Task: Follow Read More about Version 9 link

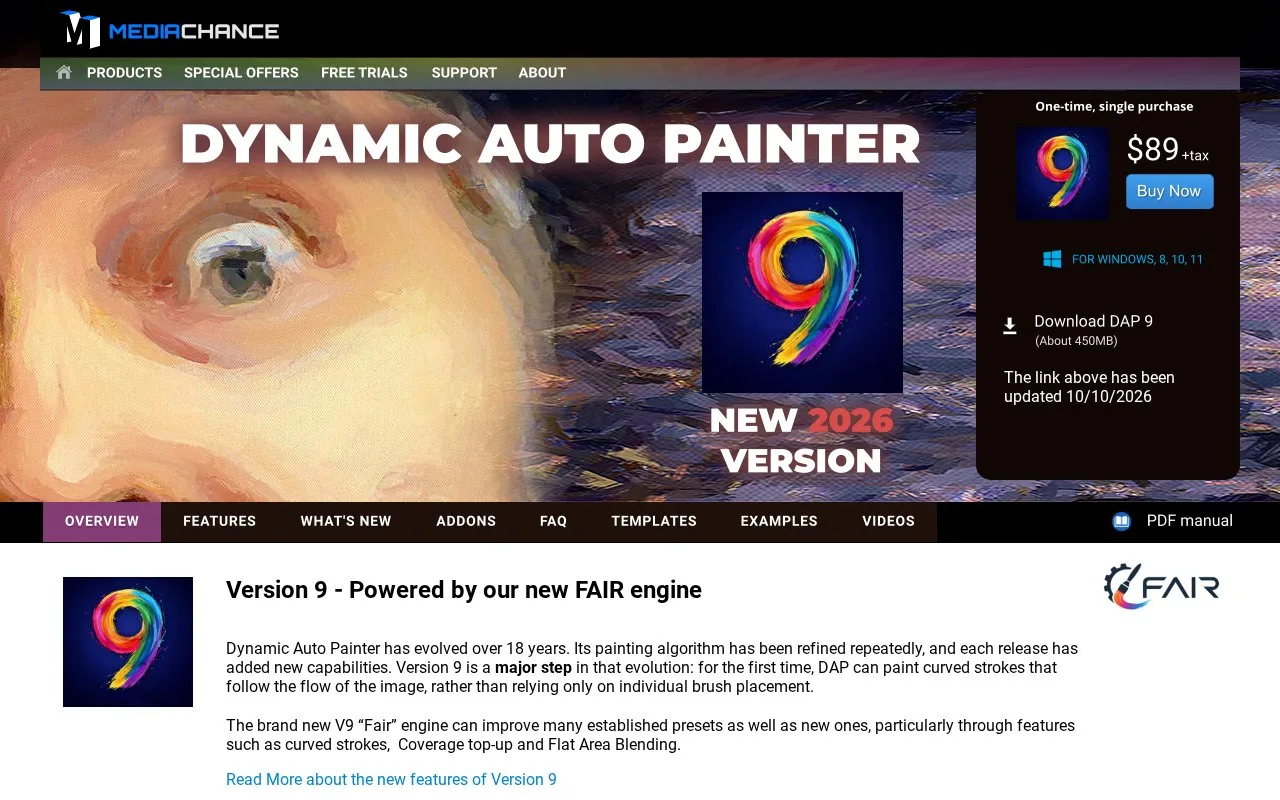Action: coord(391,780)
